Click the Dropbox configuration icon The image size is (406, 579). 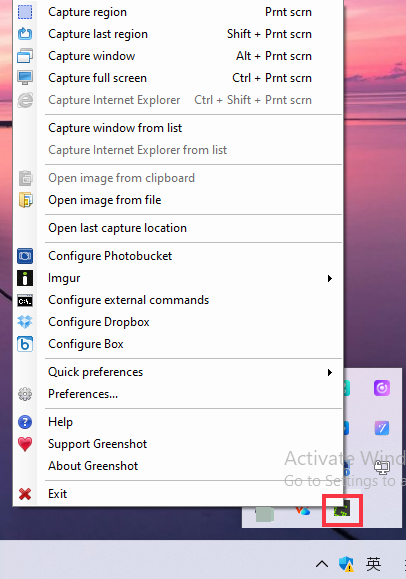pyautogui.click(x=25, y=322)
